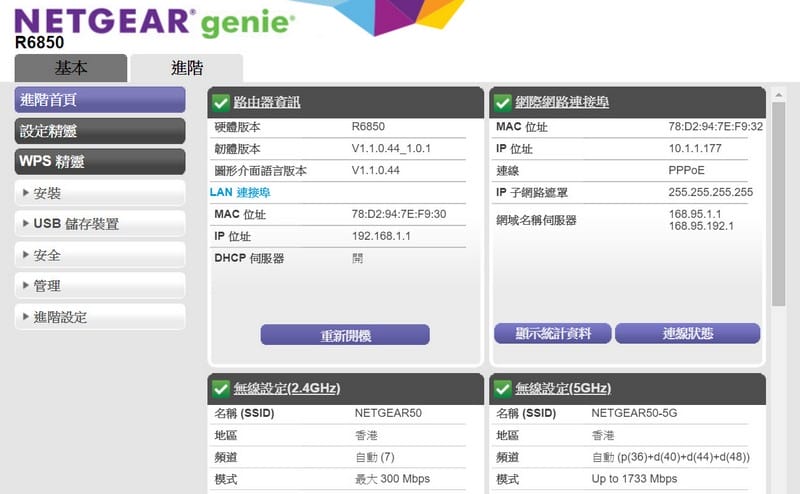Click green checkmark icon of 網際網路連接埠 panel
800x494 pixels.
(x=503, y=103)
